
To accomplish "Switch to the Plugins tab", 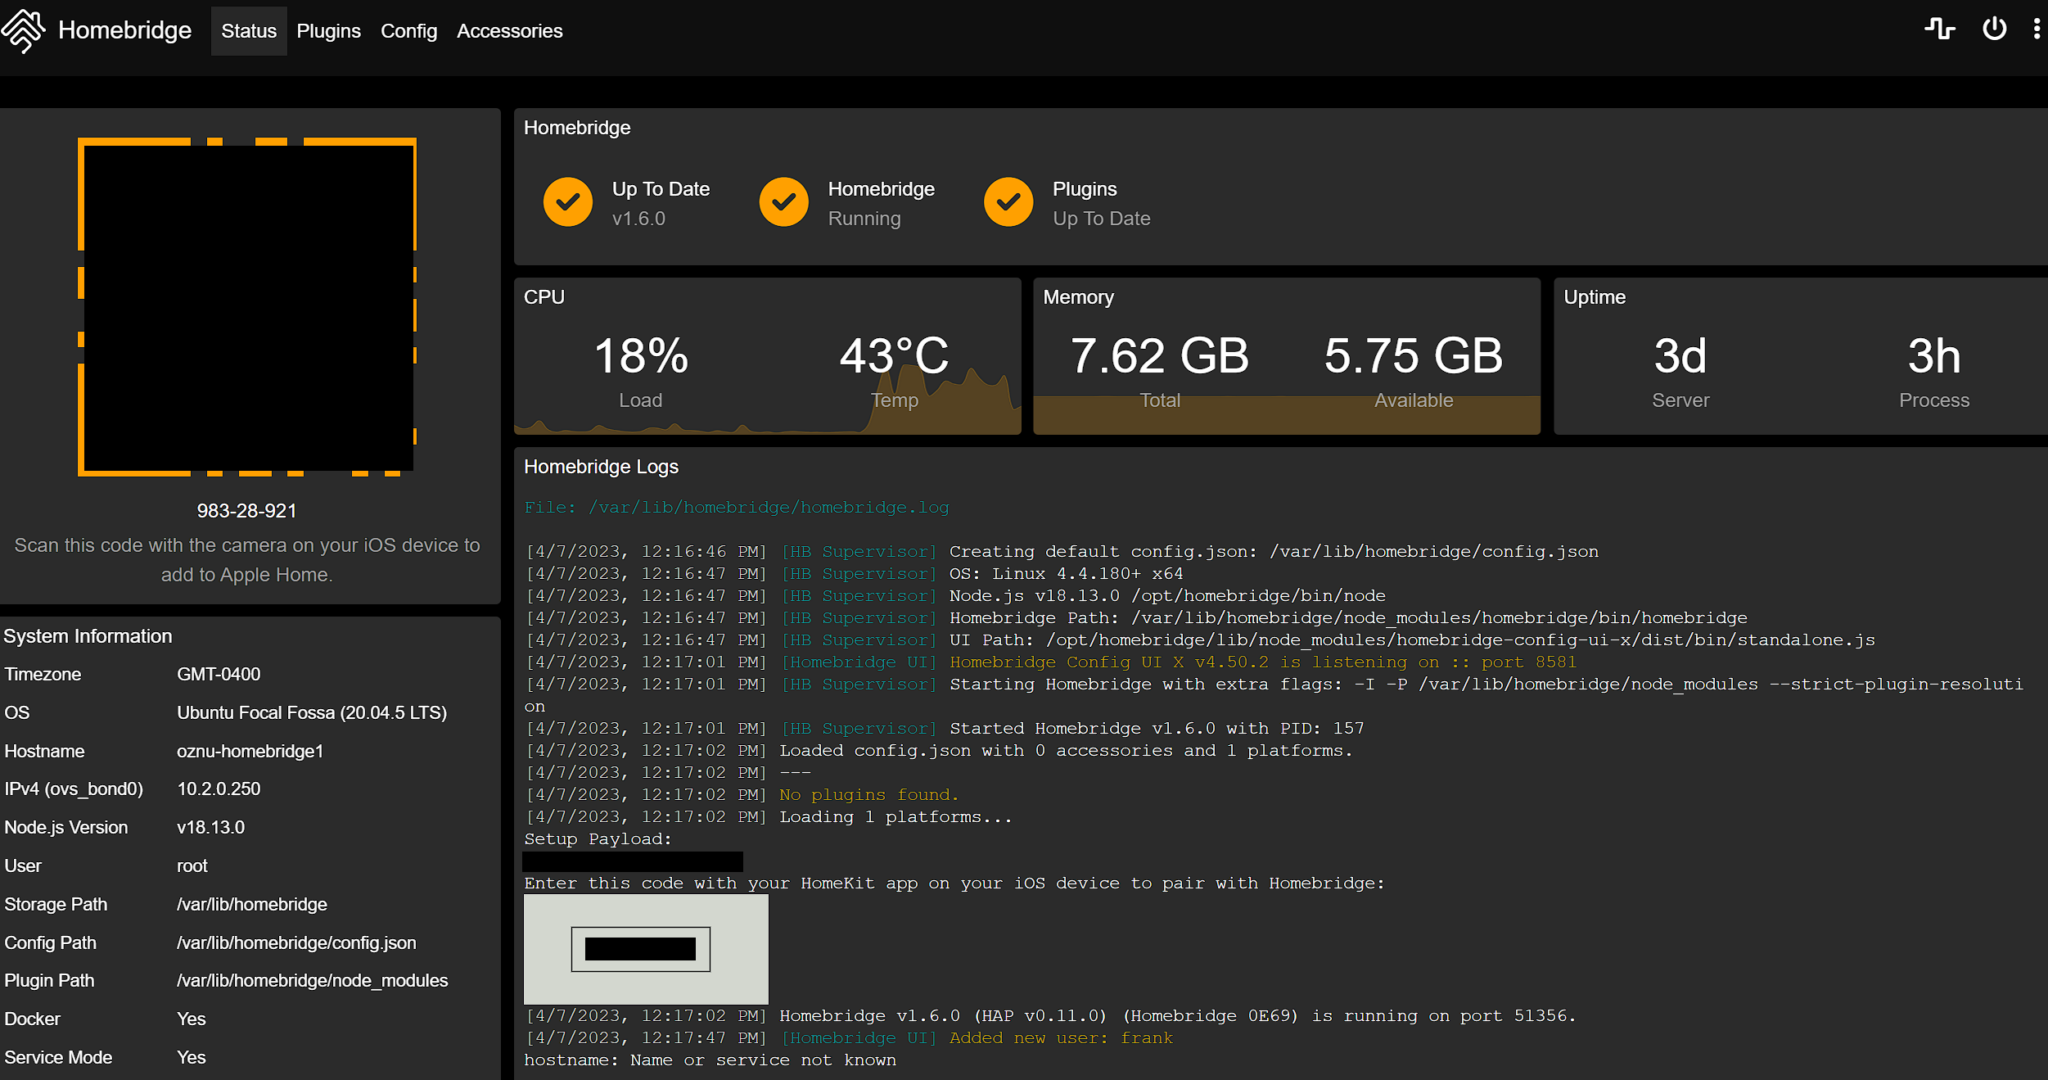I will 328,31.
